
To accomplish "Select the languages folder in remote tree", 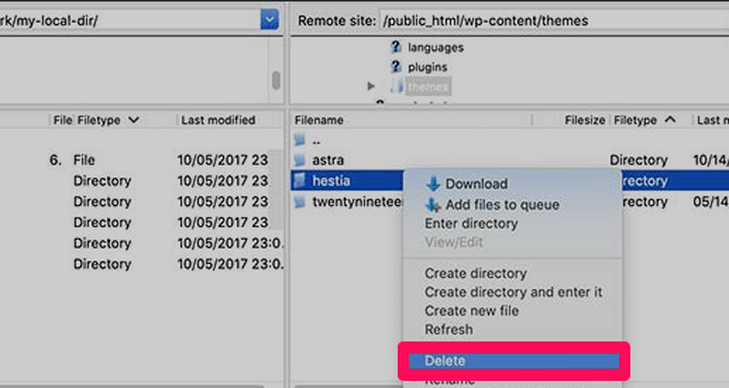I will (436, 47).
